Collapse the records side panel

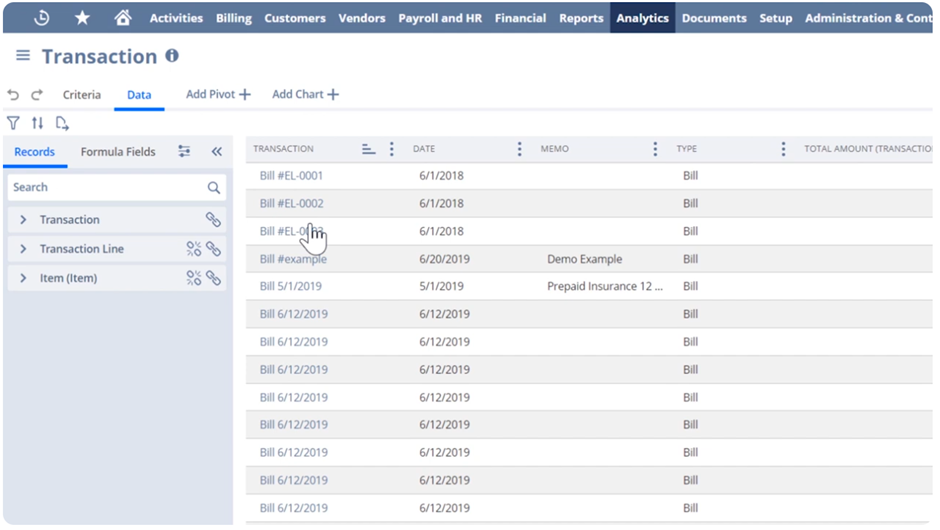coord(216,152)
